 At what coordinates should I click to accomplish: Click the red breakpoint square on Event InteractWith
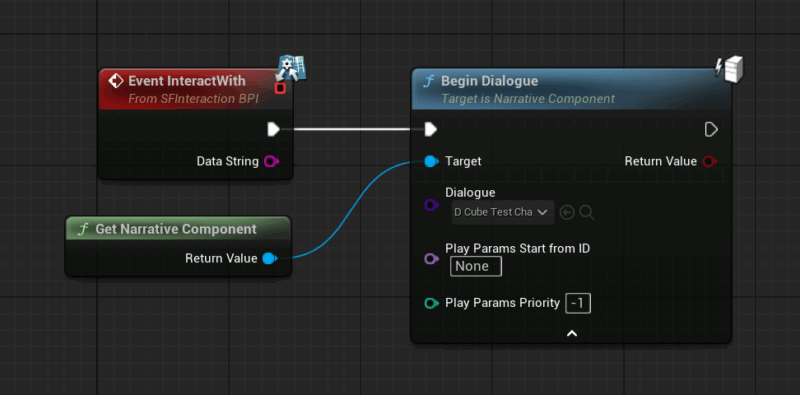pyautogui.click(x=280, y=88)
